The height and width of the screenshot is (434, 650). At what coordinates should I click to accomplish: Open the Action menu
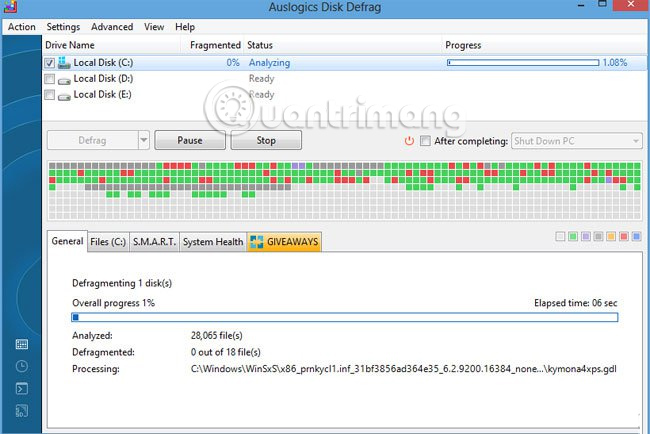(22, 27)
